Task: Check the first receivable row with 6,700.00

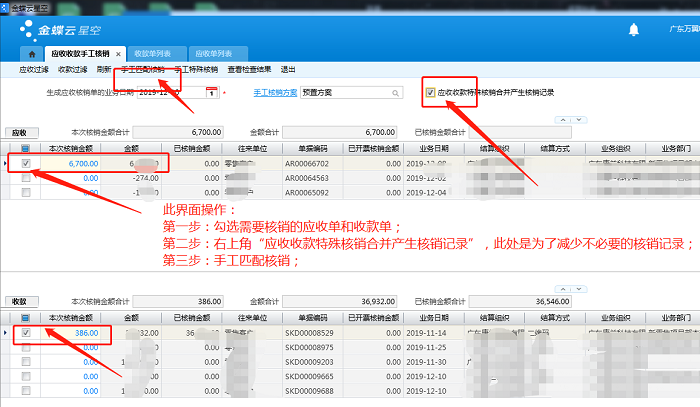Action: [x=26, y=163]
